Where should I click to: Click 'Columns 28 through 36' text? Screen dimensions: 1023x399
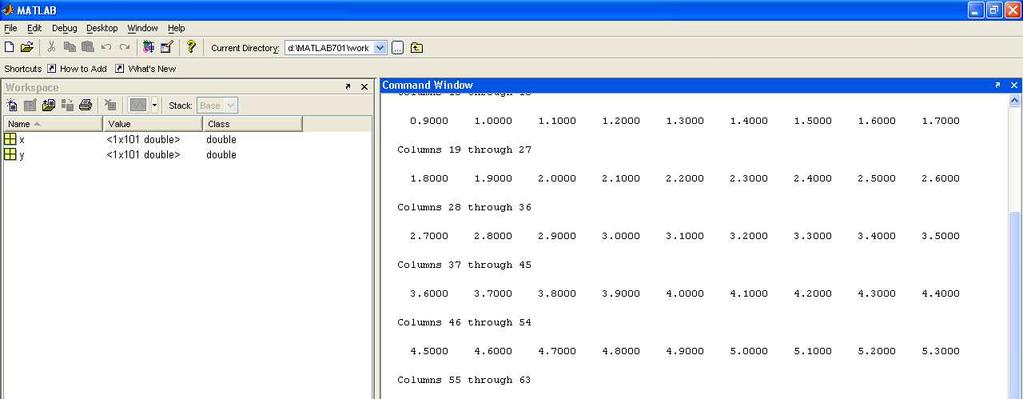[465, 207]
